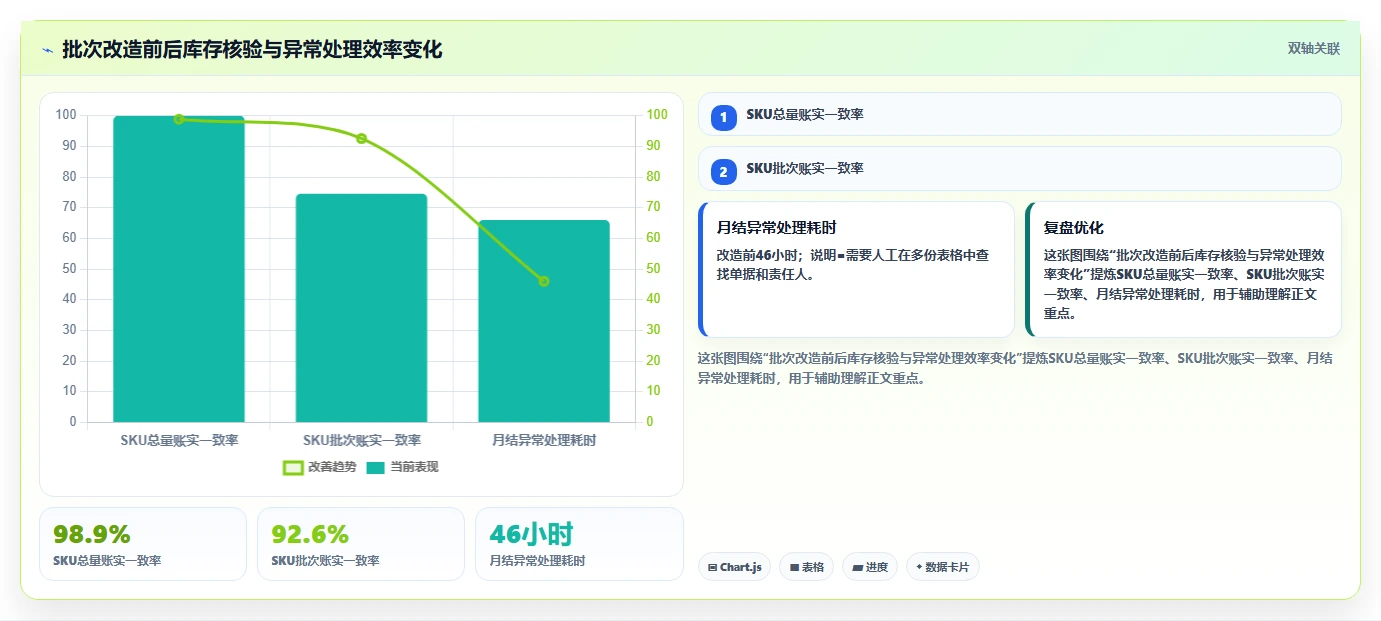Click the icon inside the 进度 tag
Viewport: 1381px width, 621px height.
click(857, 567)
